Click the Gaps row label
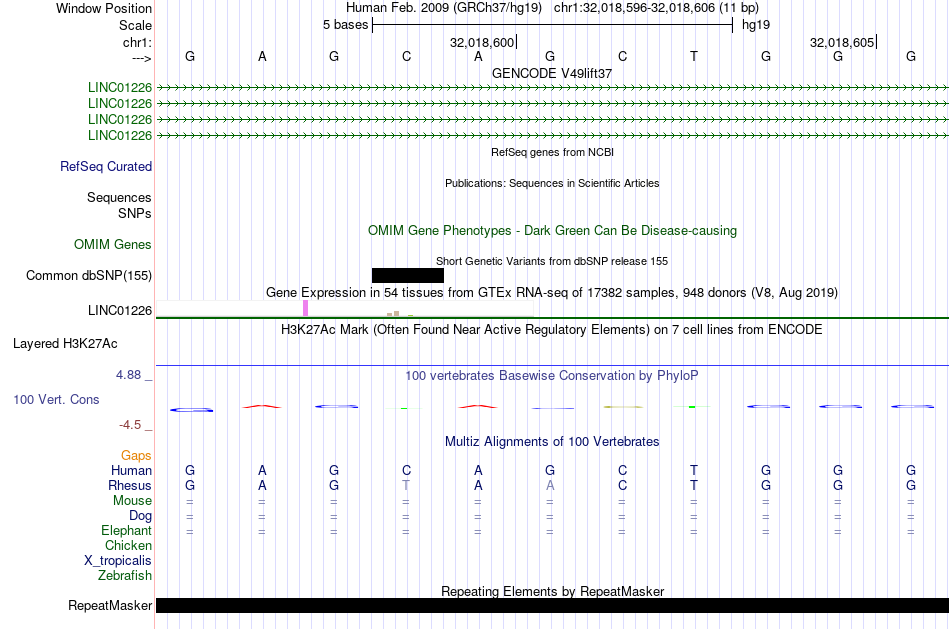 coord(136,456)
